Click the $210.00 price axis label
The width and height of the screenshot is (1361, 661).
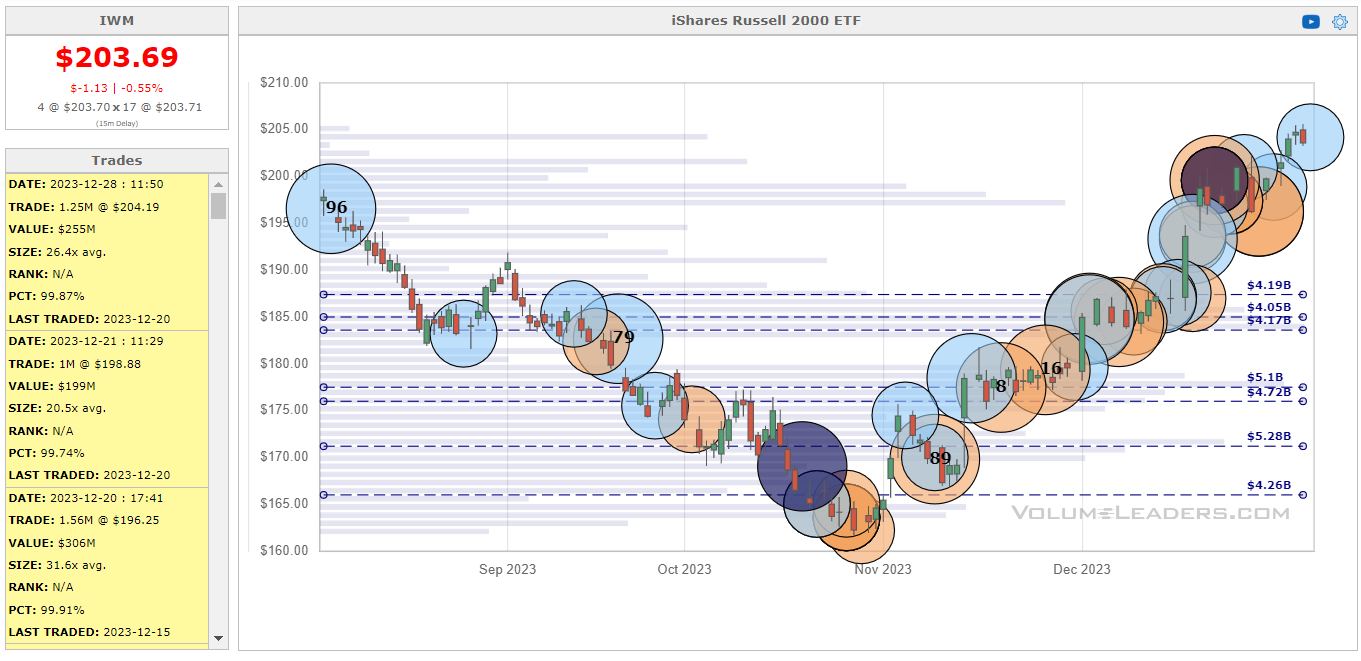(x=283, y=82)
